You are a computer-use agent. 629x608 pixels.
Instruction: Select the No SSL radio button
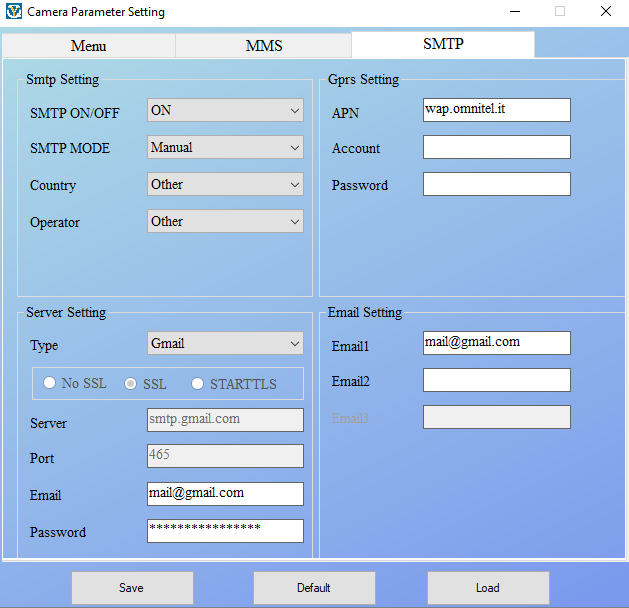click(x=49, y=384)
